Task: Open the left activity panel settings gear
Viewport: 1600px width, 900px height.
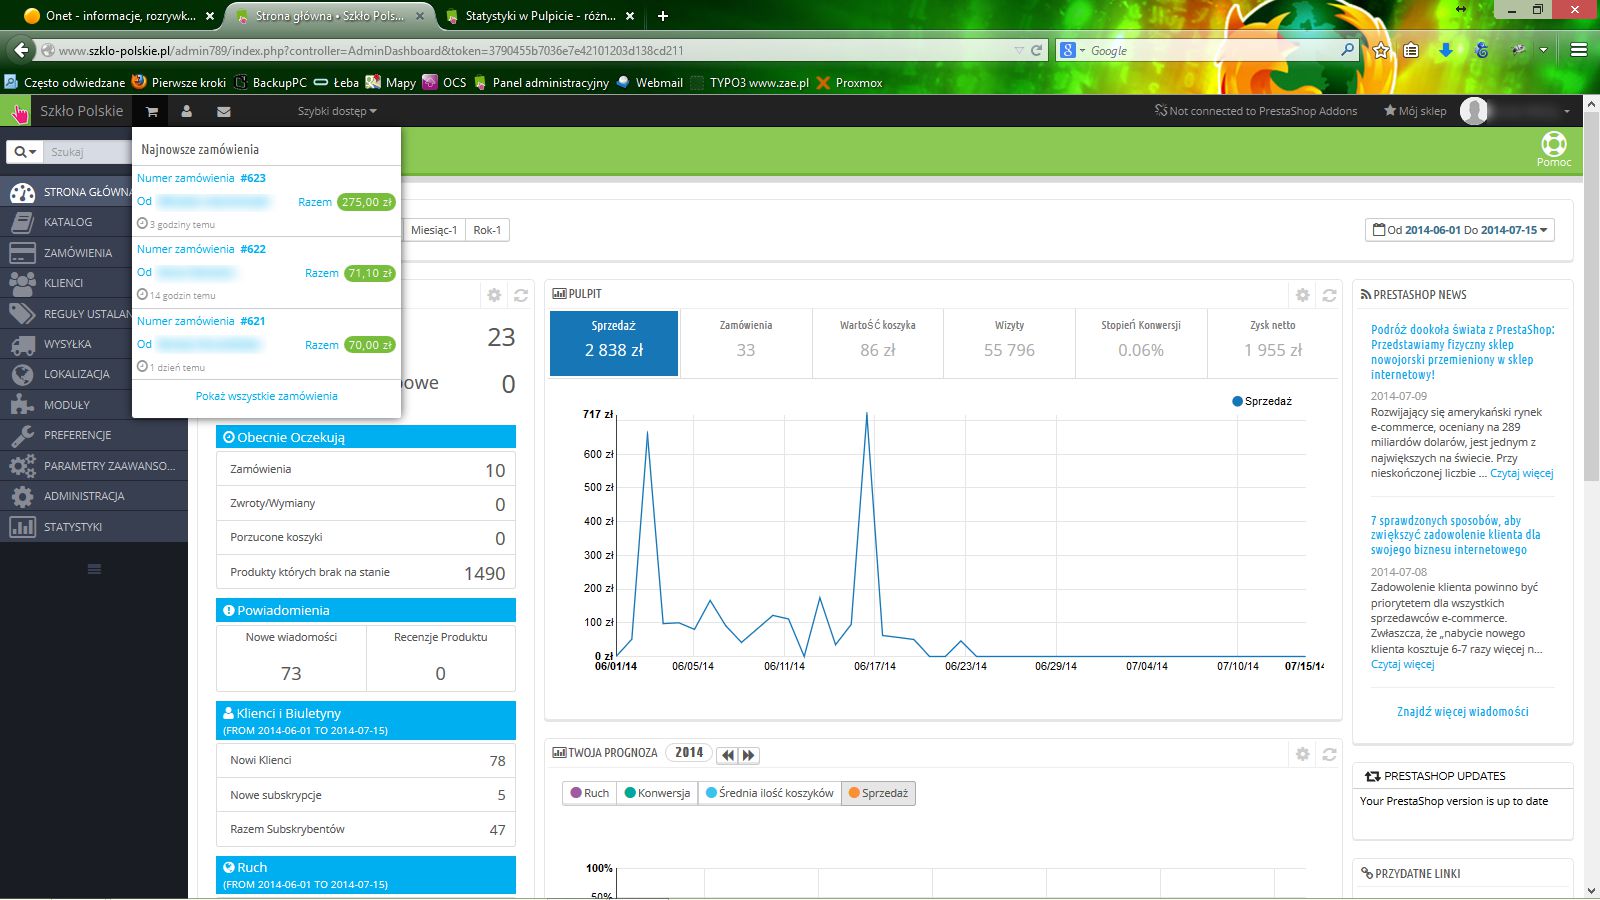Action: click(494, 295)
